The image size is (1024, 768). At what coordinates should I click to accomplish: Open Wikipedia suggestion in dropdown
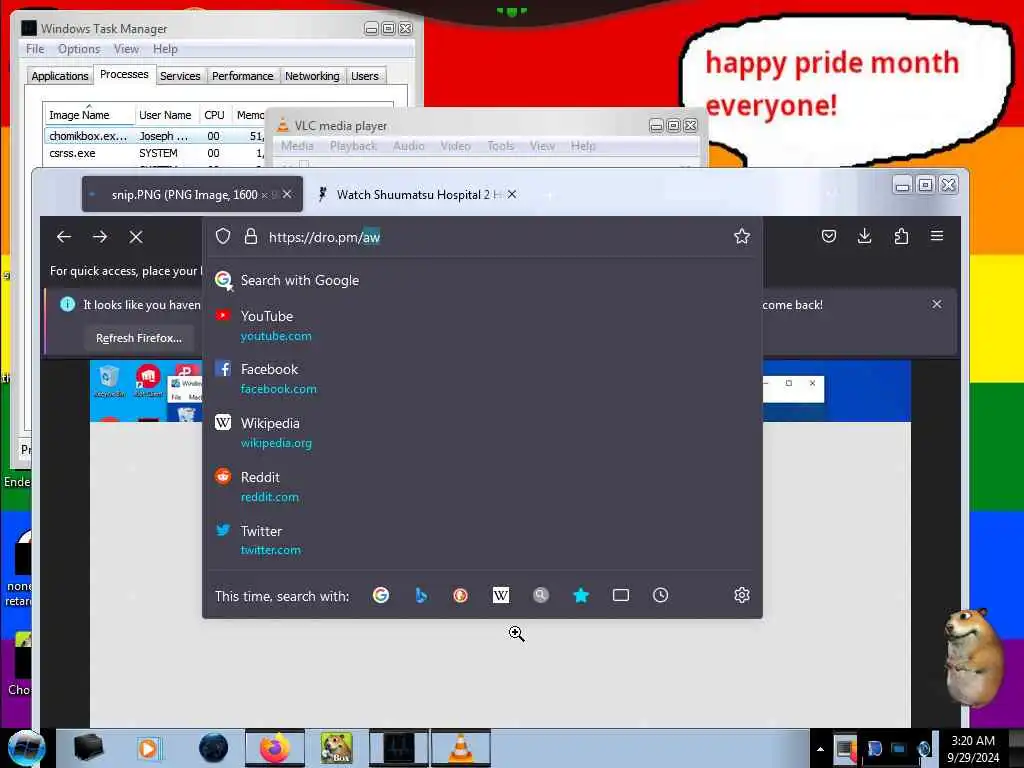[x=483, y=432]
